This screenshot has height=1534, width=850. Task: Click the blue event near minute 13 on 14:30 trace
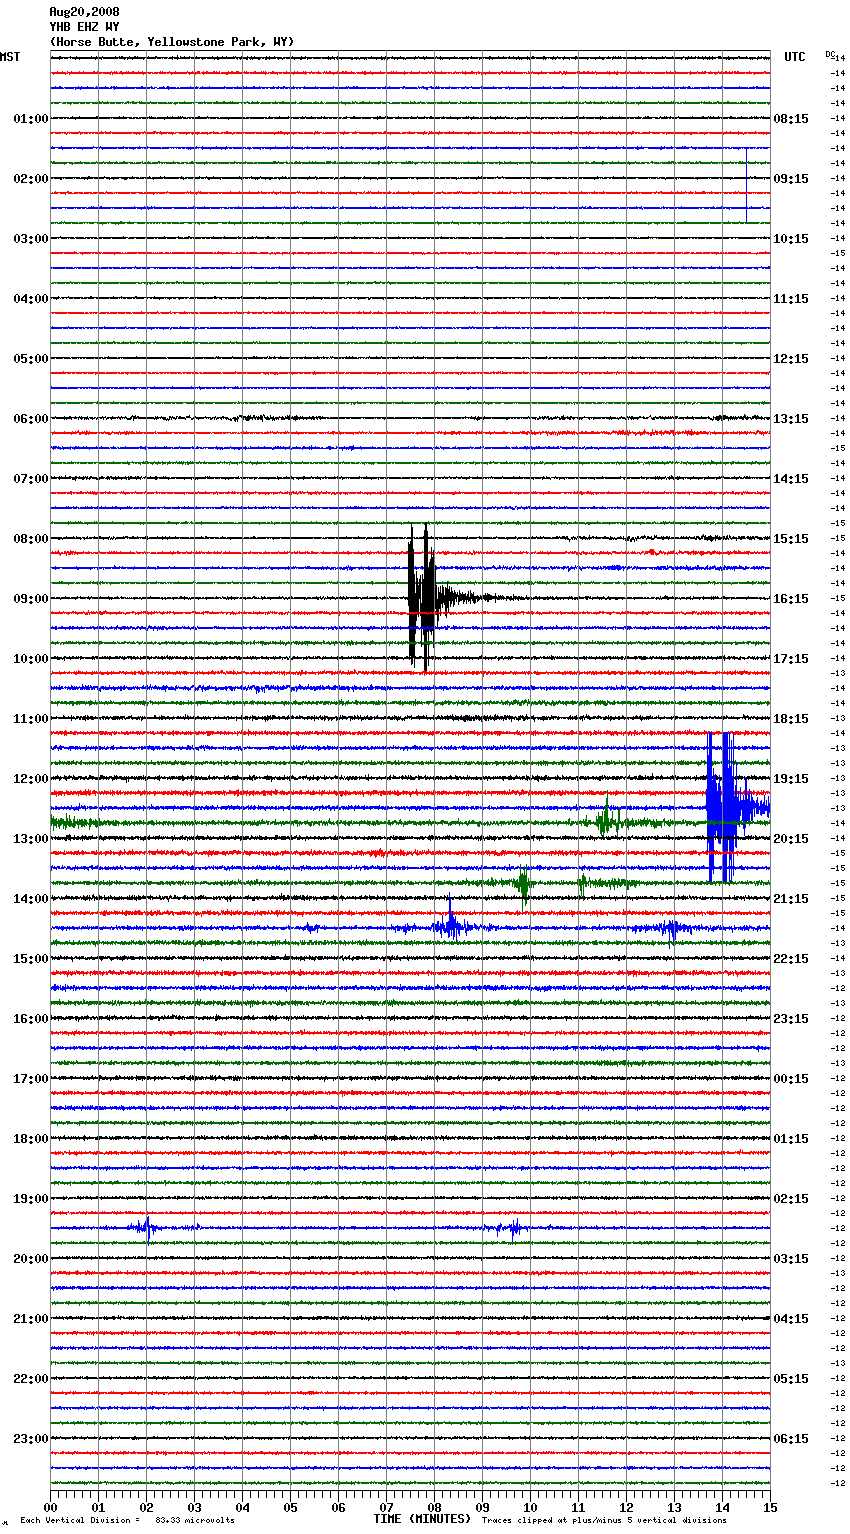671,930
